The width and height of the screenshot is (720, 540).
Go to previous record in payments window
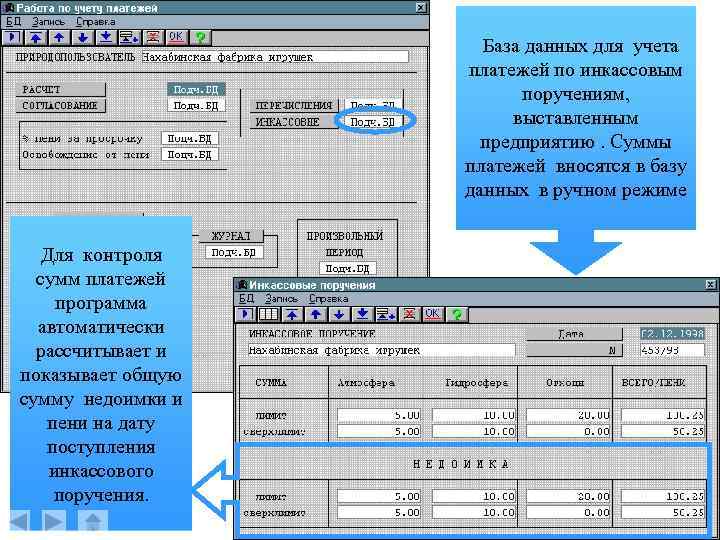[x=60, y=38]
